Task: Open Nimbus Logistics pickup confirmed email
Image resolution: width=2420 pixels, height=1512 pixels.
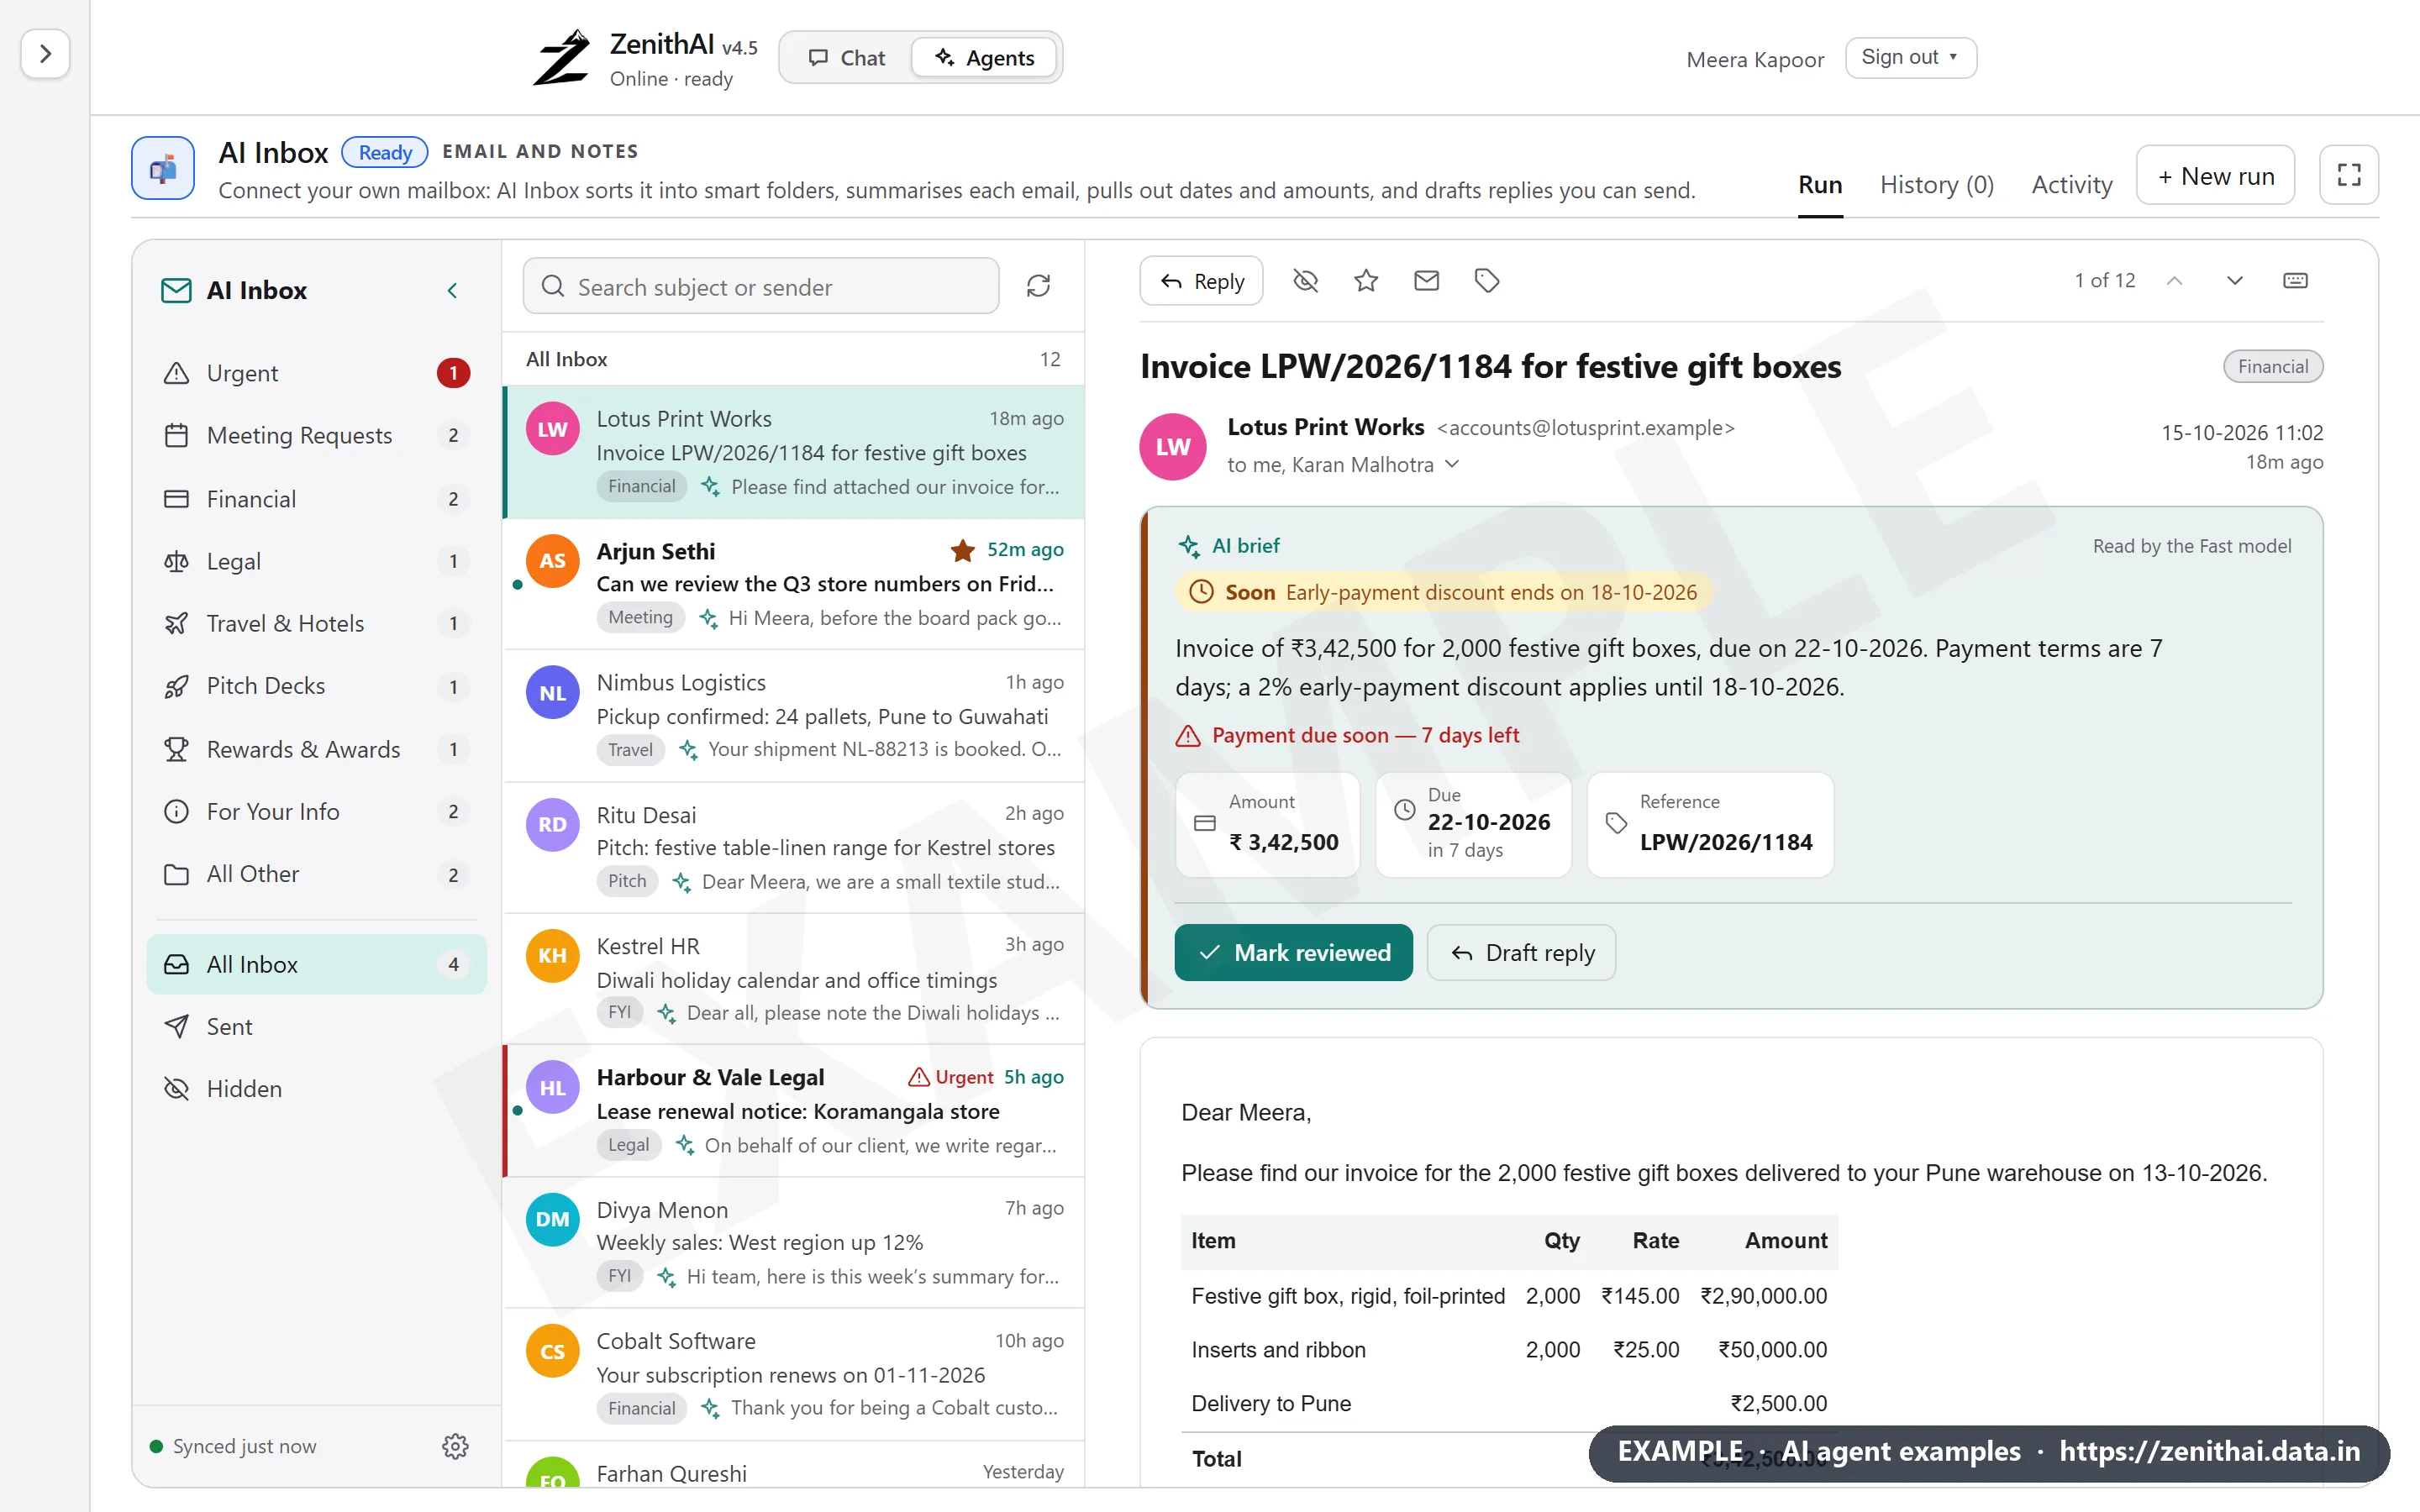Action: click(x=794, y=716)
